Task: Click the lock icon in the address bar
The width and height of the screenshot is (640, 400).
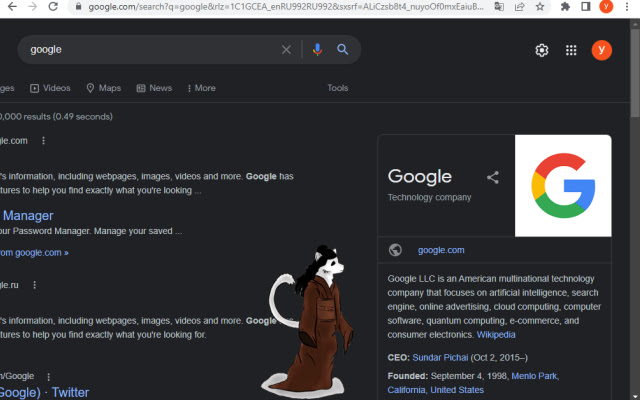Action: [78, 7]
